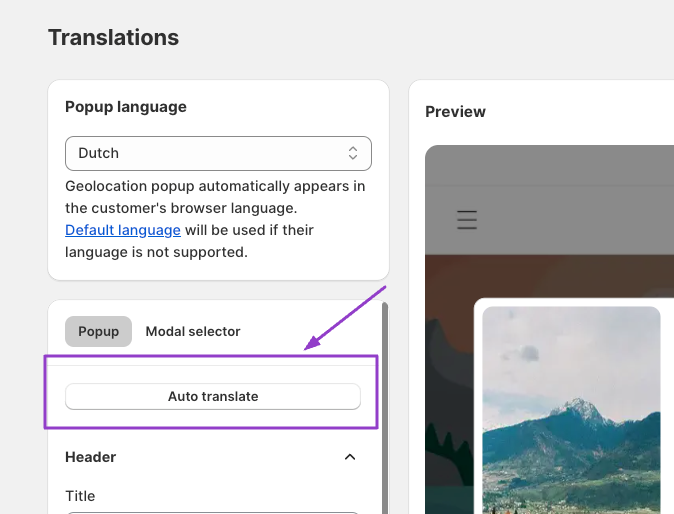The image size is (674, 514).
Task: Click the Preview panel heading
Action: click(x=455, y=112)
